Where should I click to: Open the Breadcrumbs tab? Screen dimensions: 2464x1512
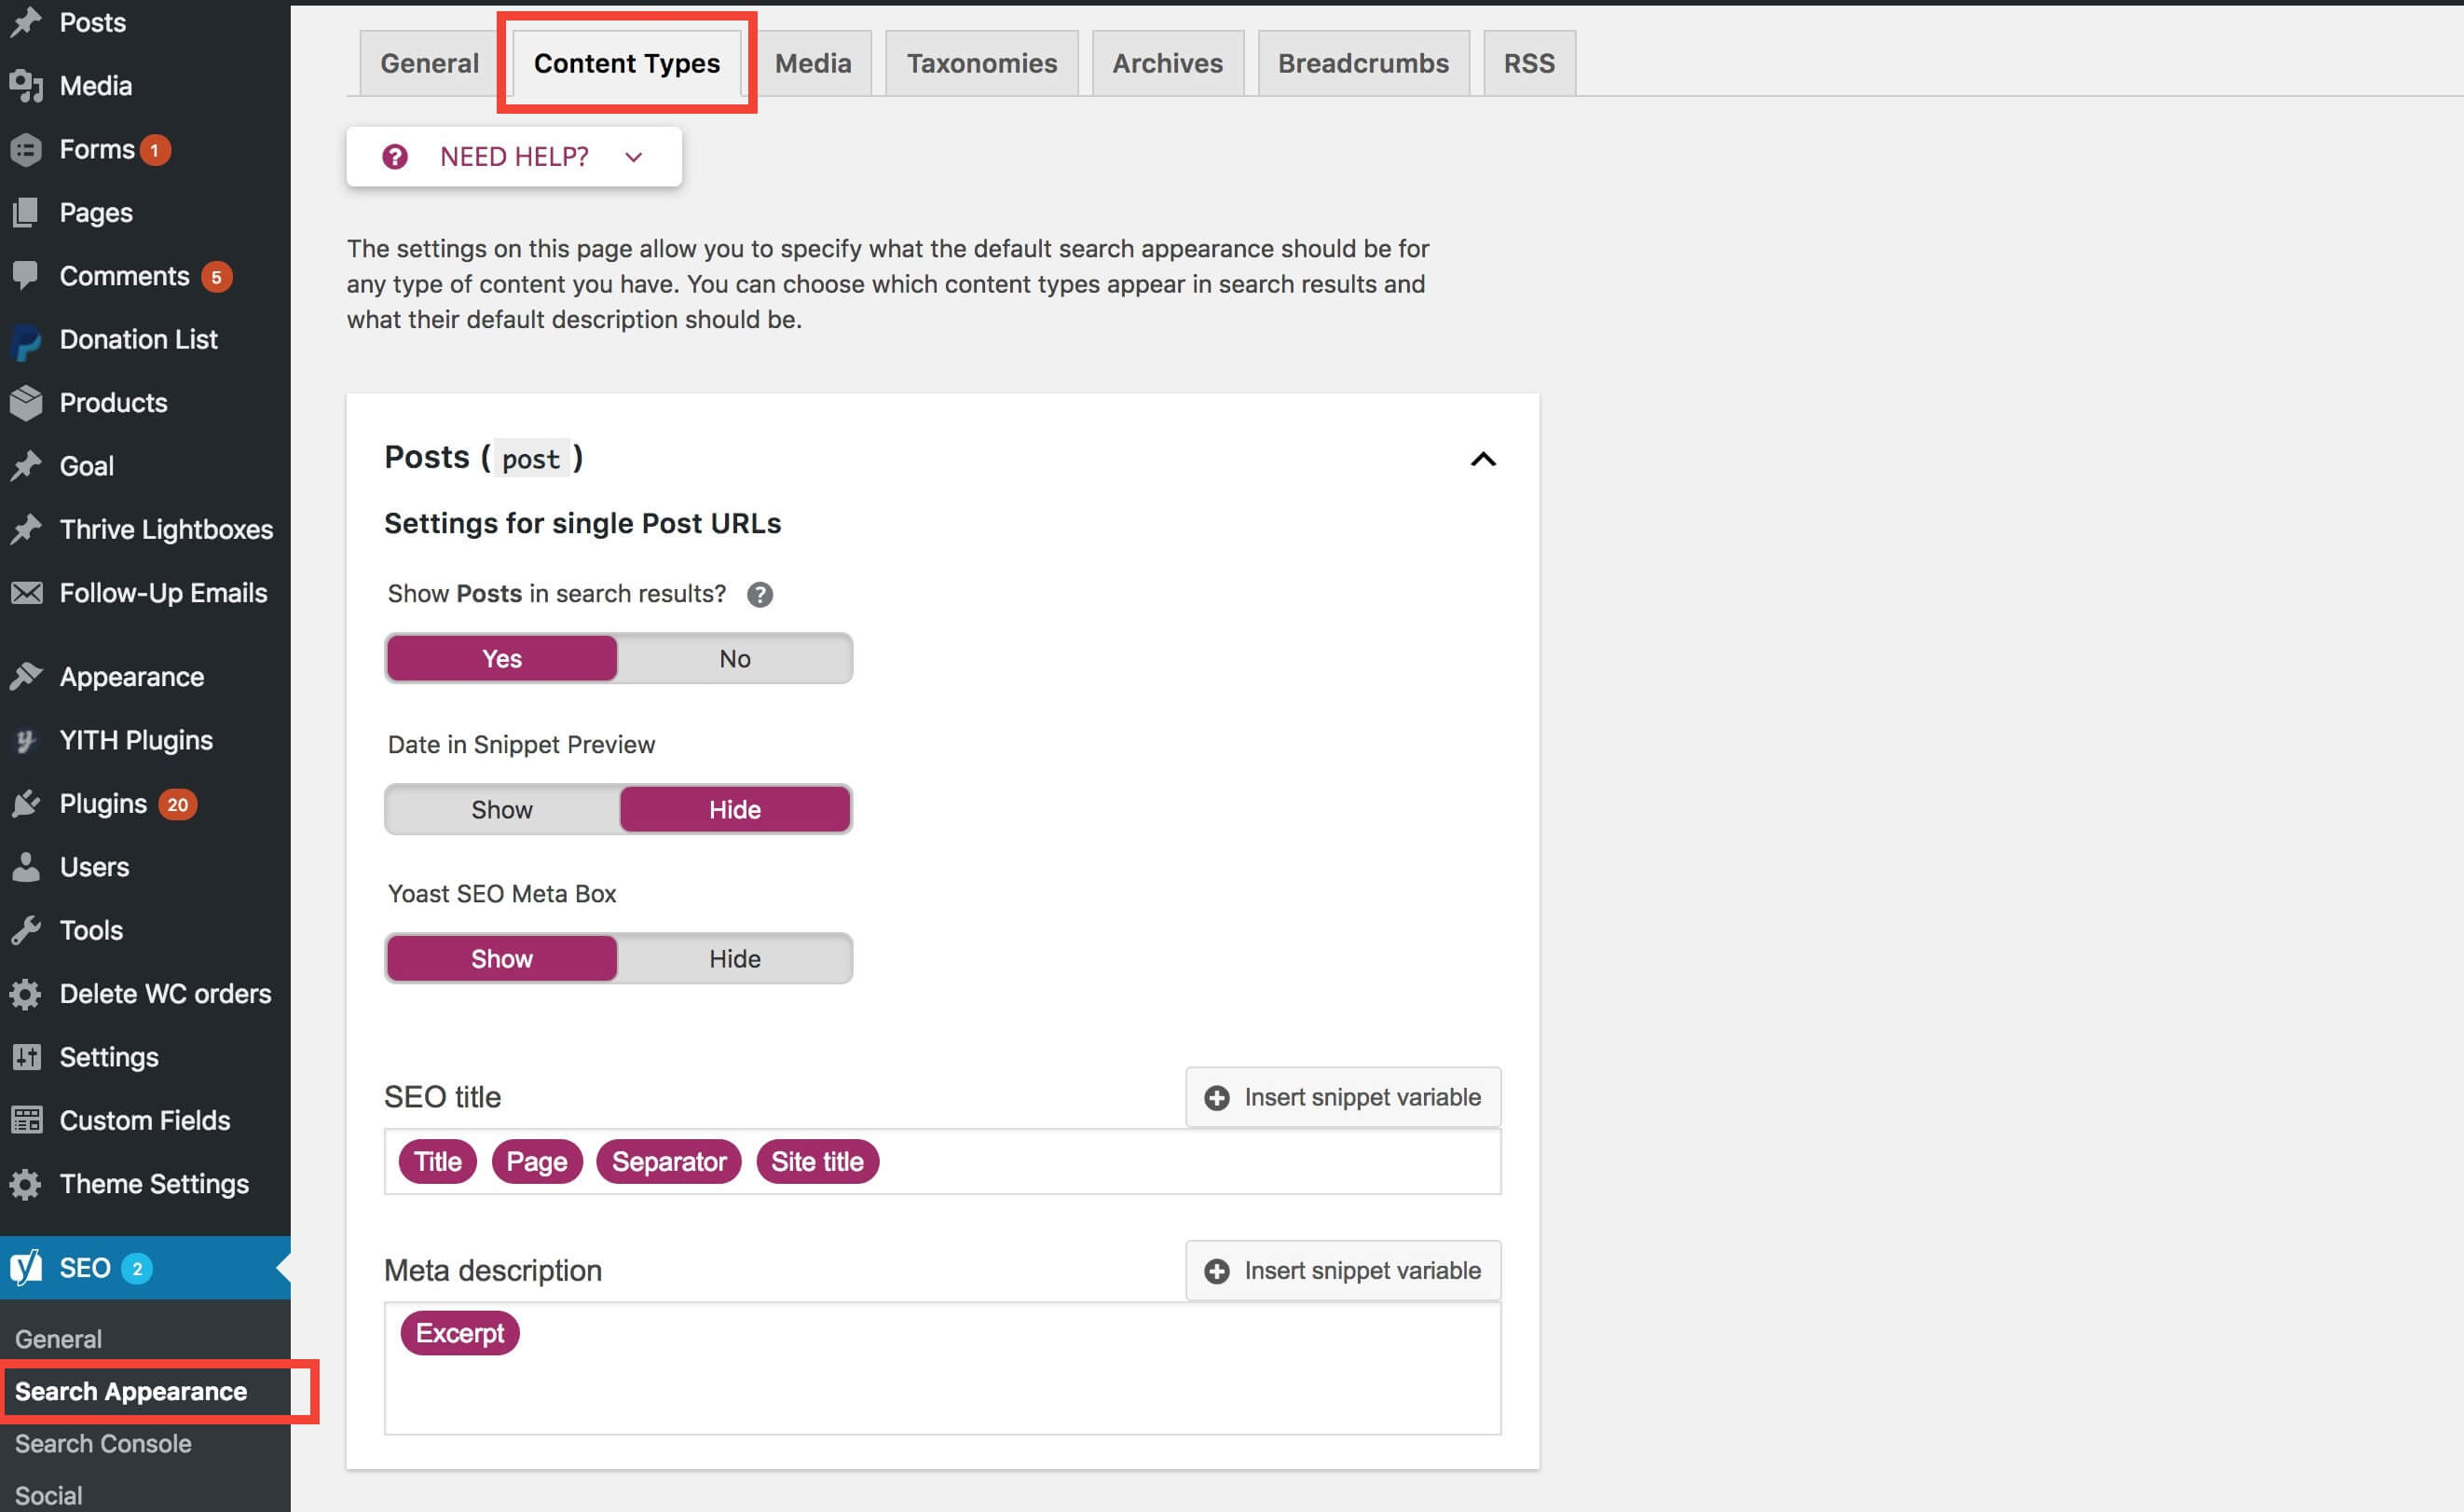tap(1363, 62)
